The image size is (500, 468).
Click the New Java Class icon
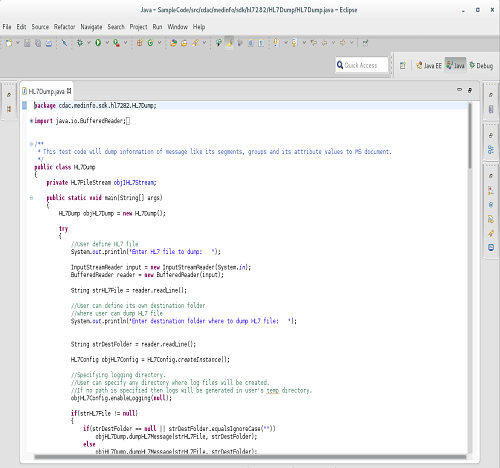(x=150, y=43)
